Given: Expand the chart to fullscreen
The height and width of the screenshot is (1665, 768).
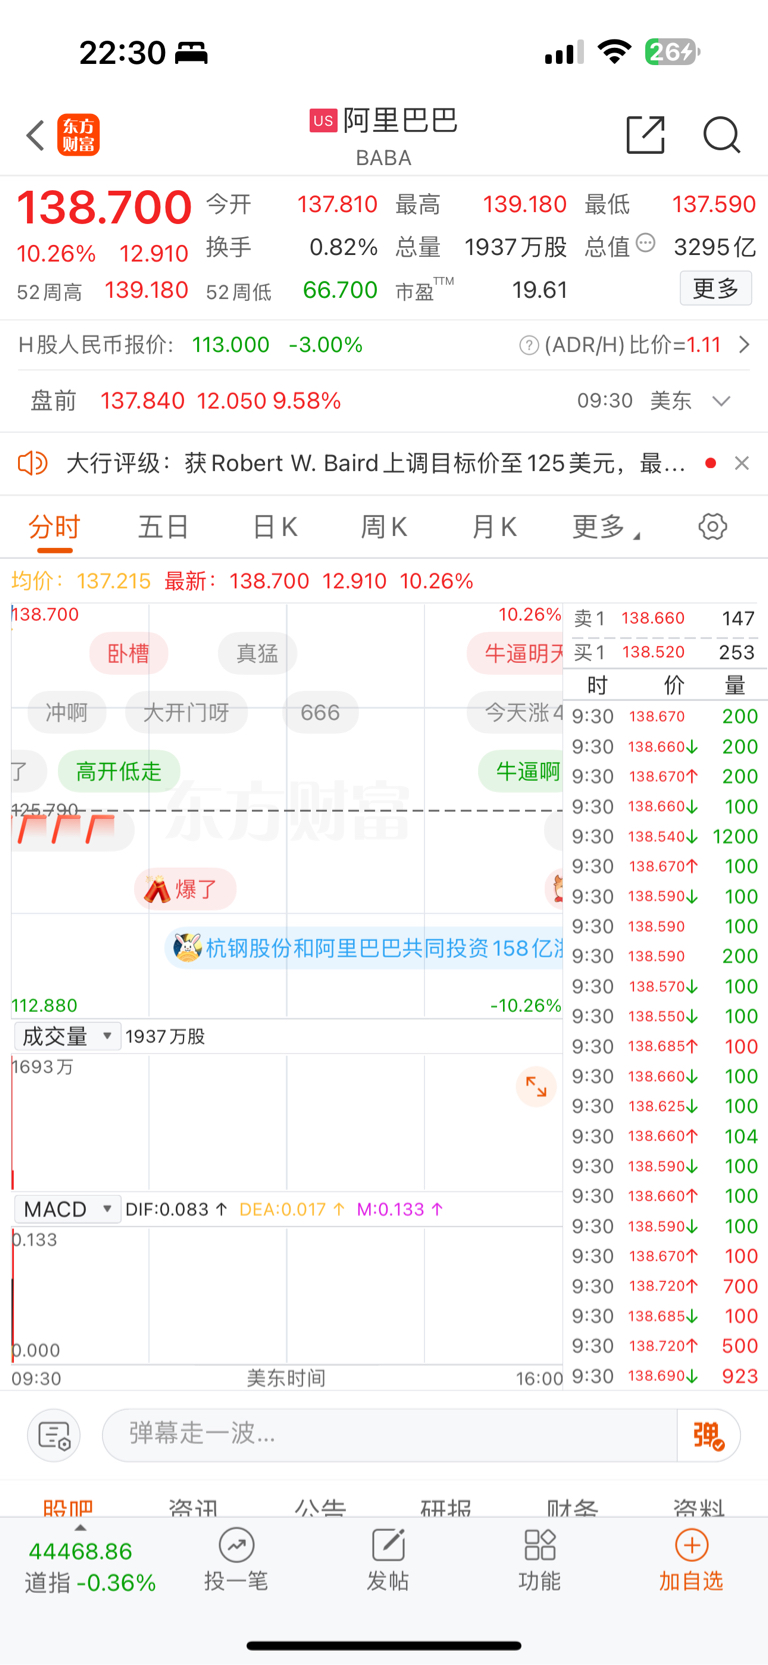Looking at the screenshot, I should click(x=537, y=1087).
